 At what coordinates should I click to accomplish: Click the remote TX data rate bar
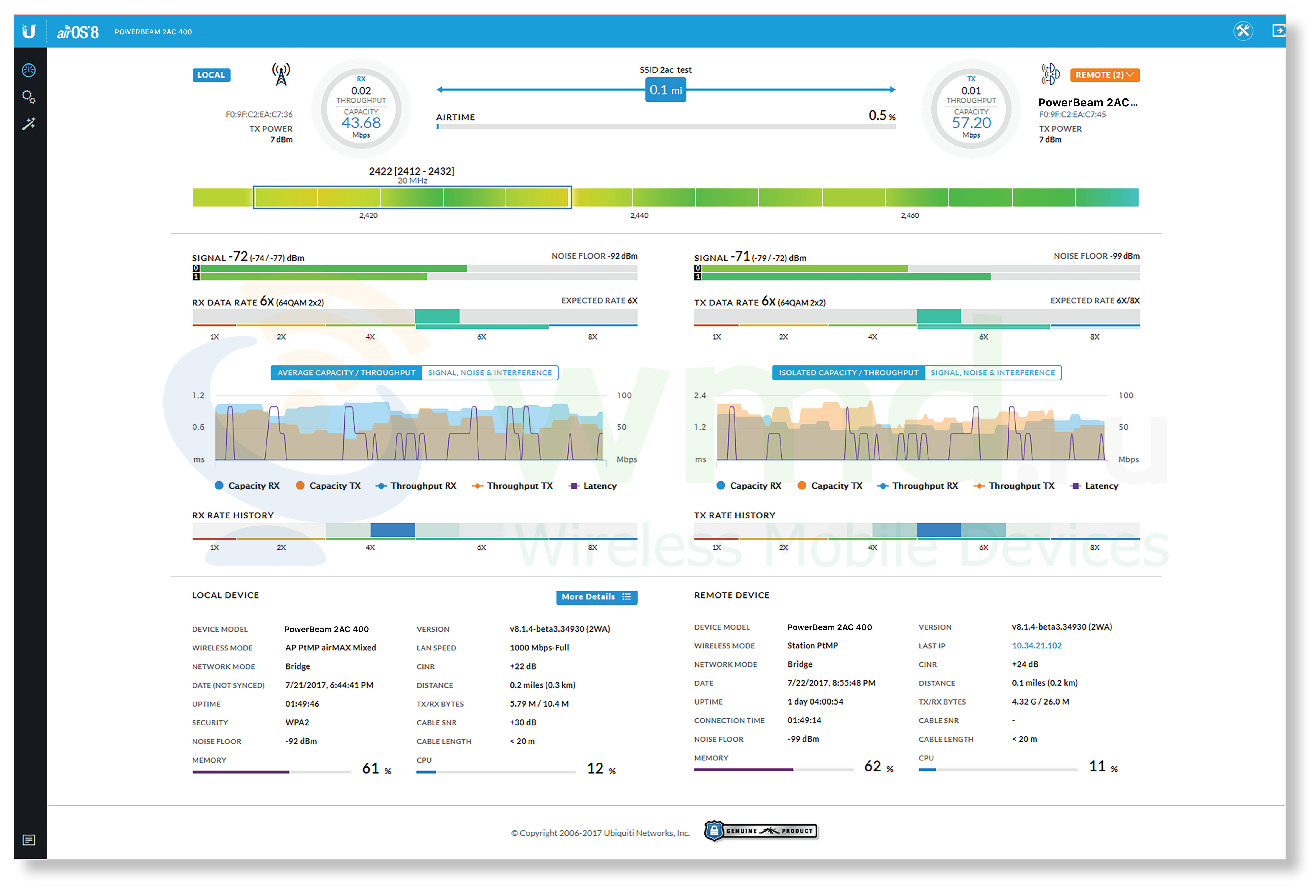click(x=917, y=318)
